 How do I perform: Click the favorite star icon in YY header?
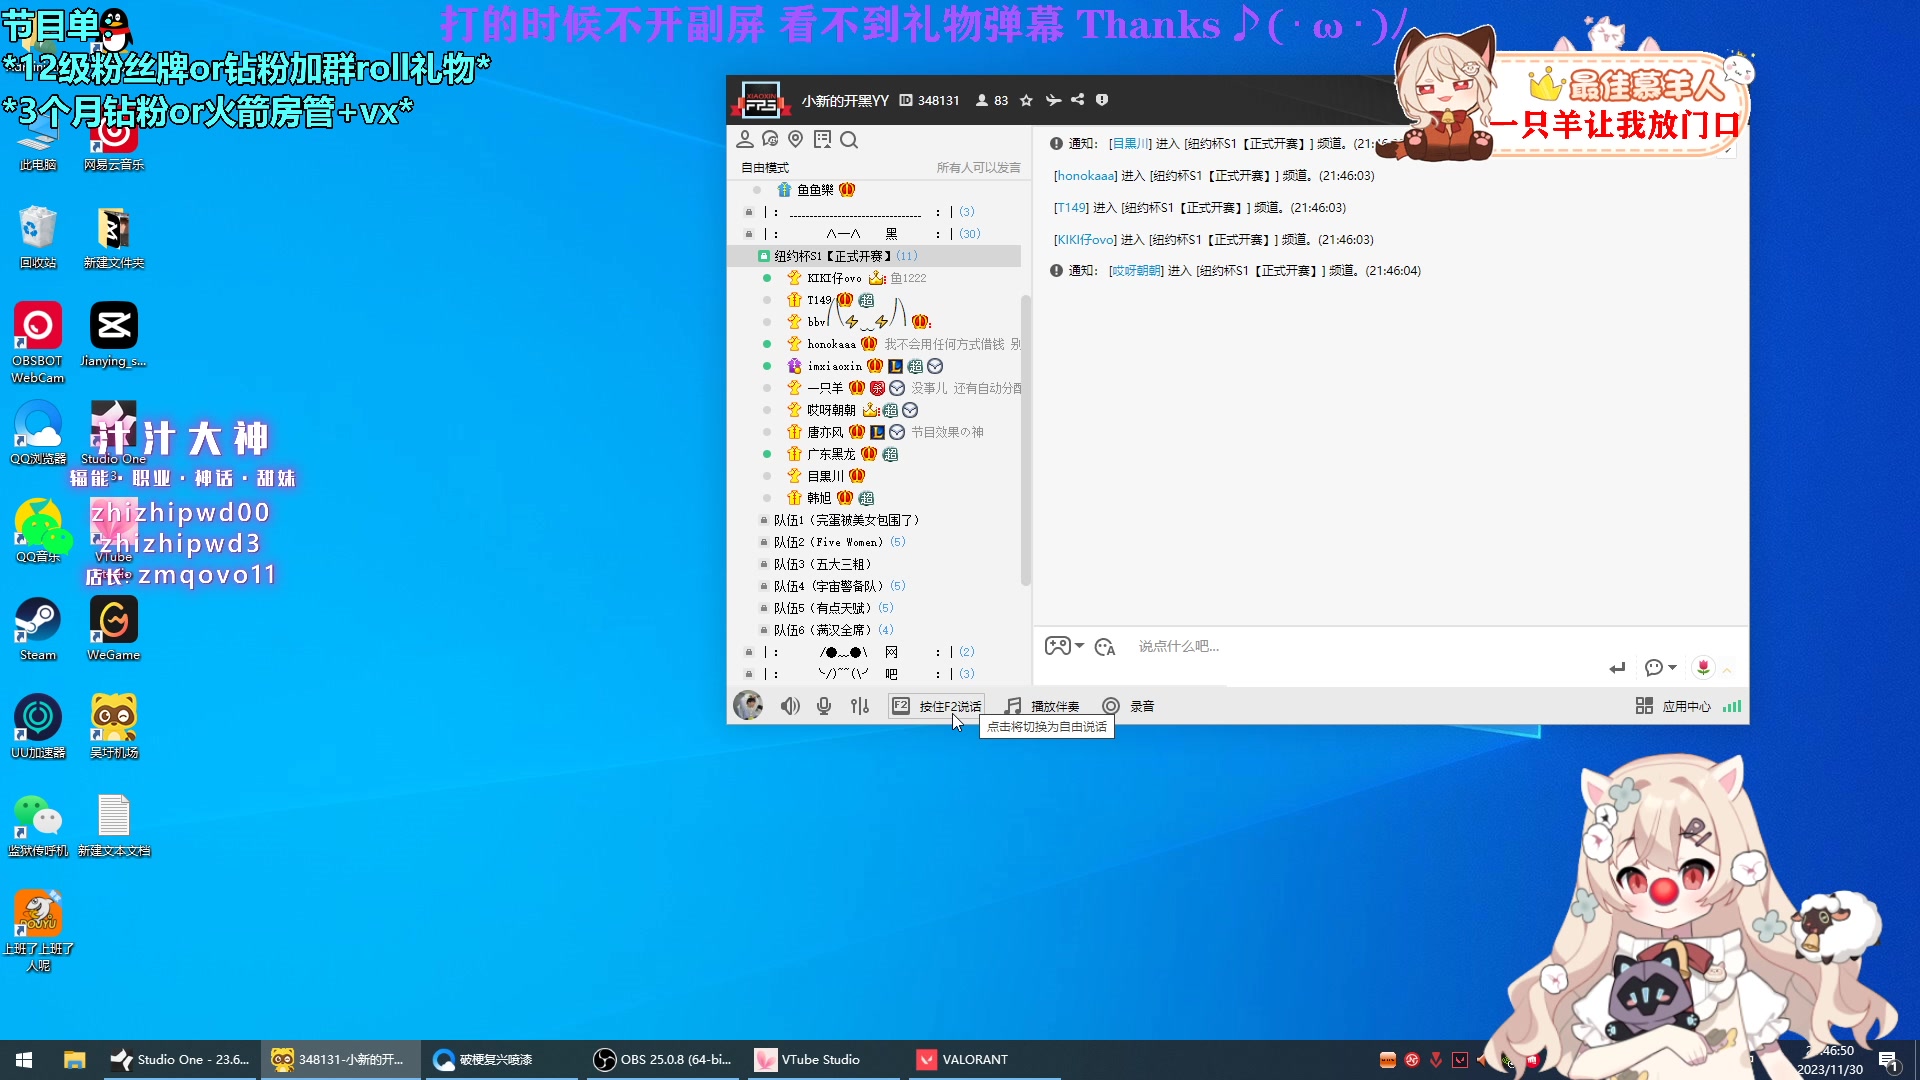pos(1026,100)
